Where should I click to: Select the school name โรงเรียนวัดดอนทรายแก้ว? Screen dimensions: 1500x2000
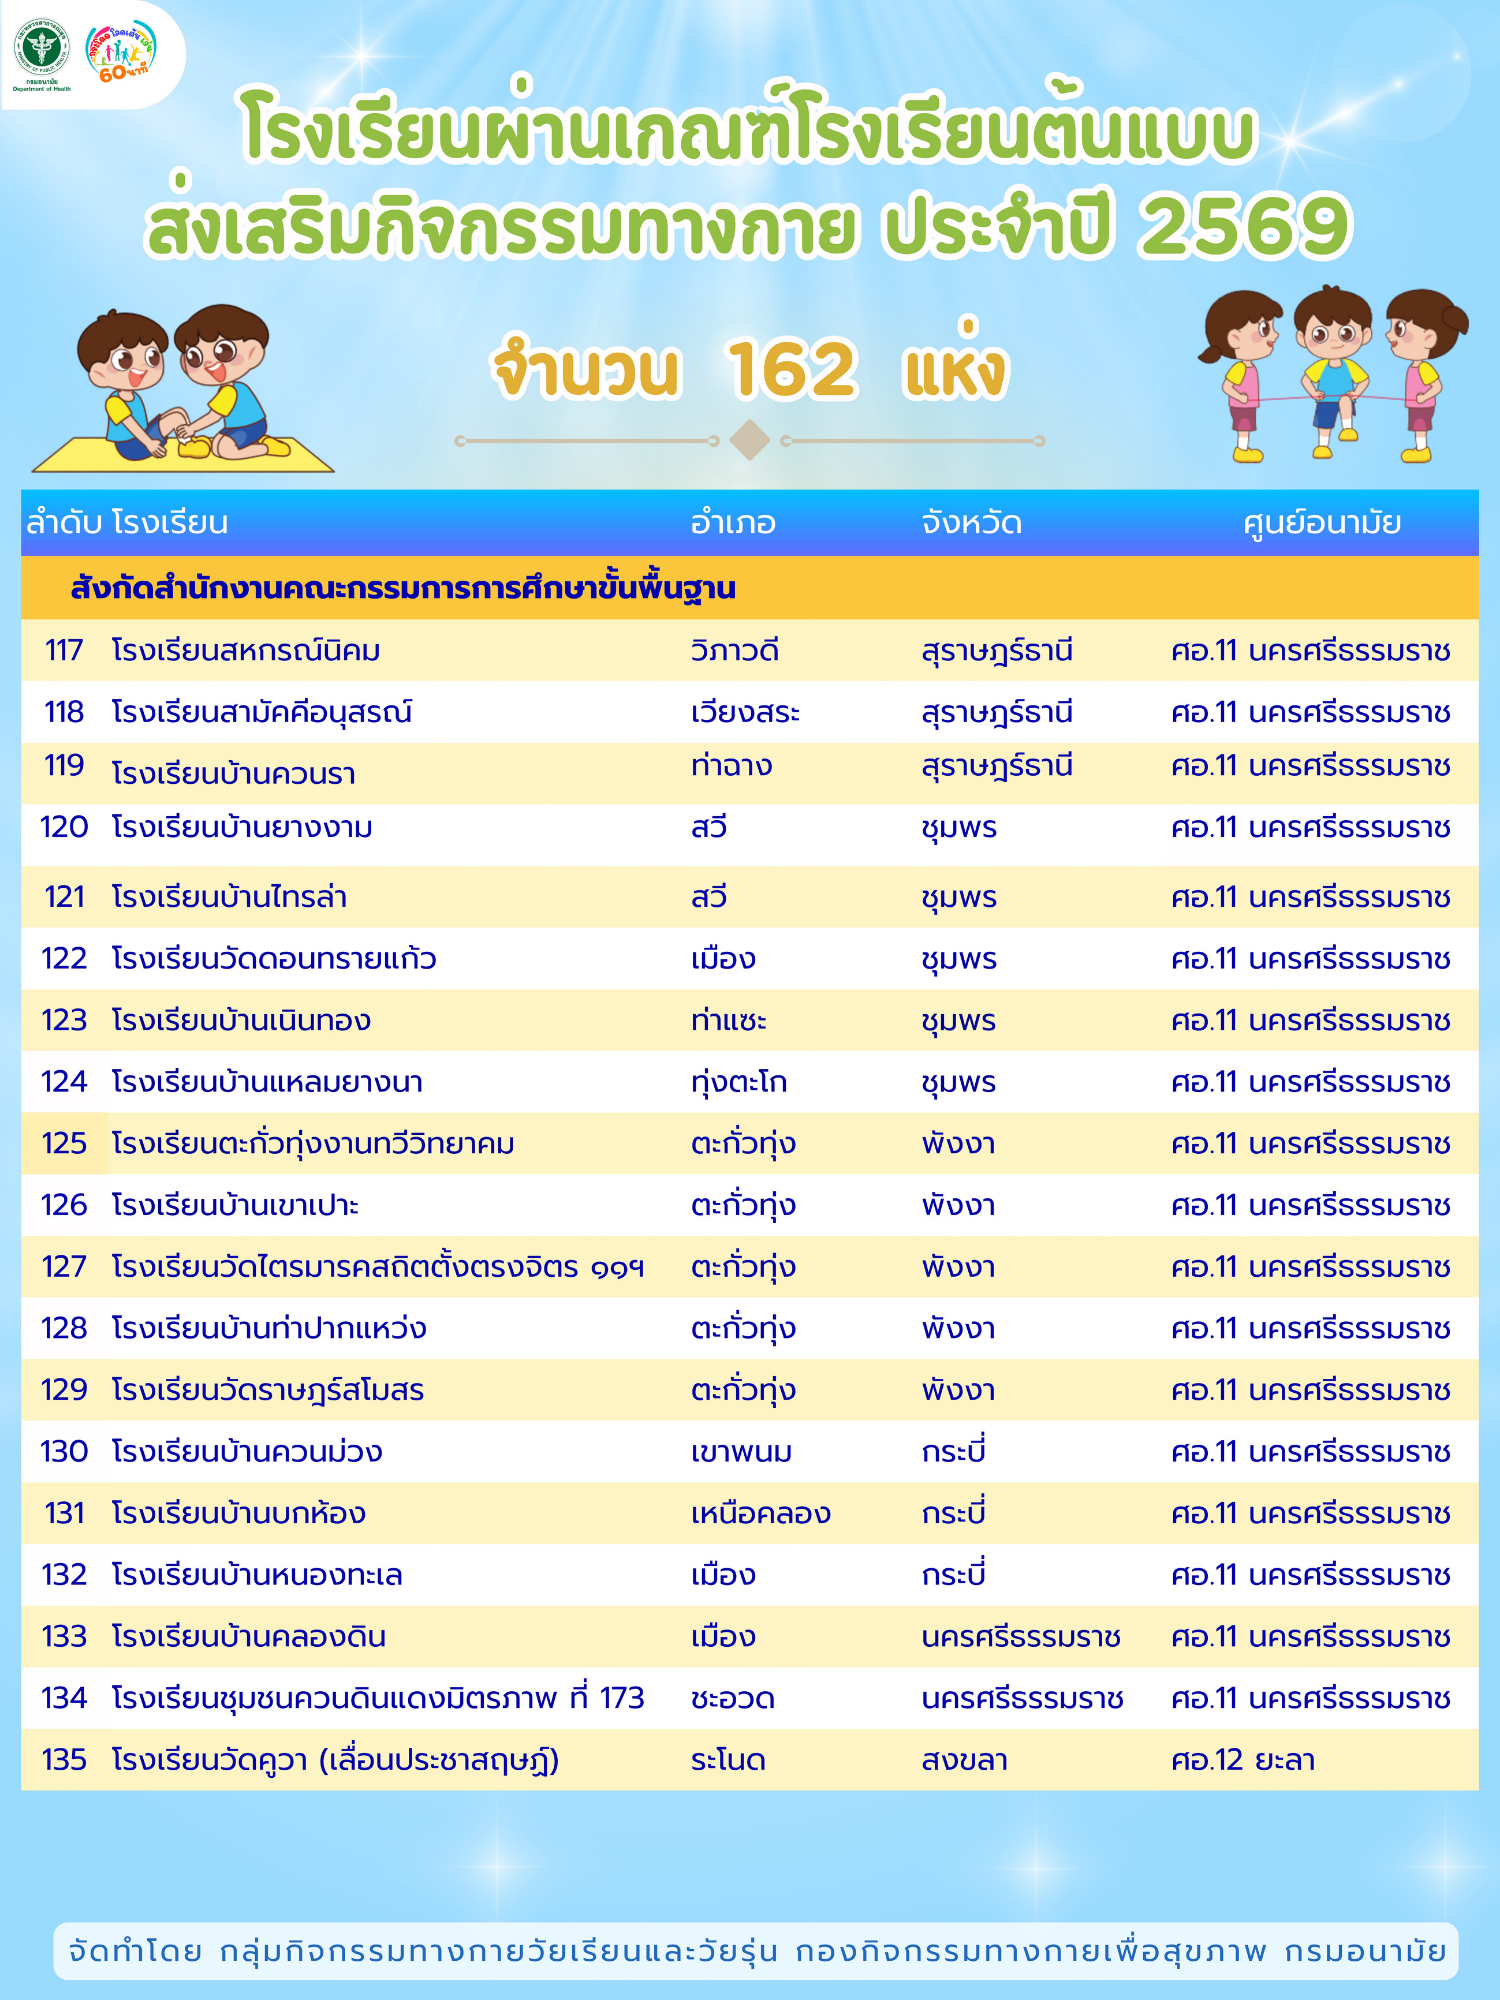274,959
